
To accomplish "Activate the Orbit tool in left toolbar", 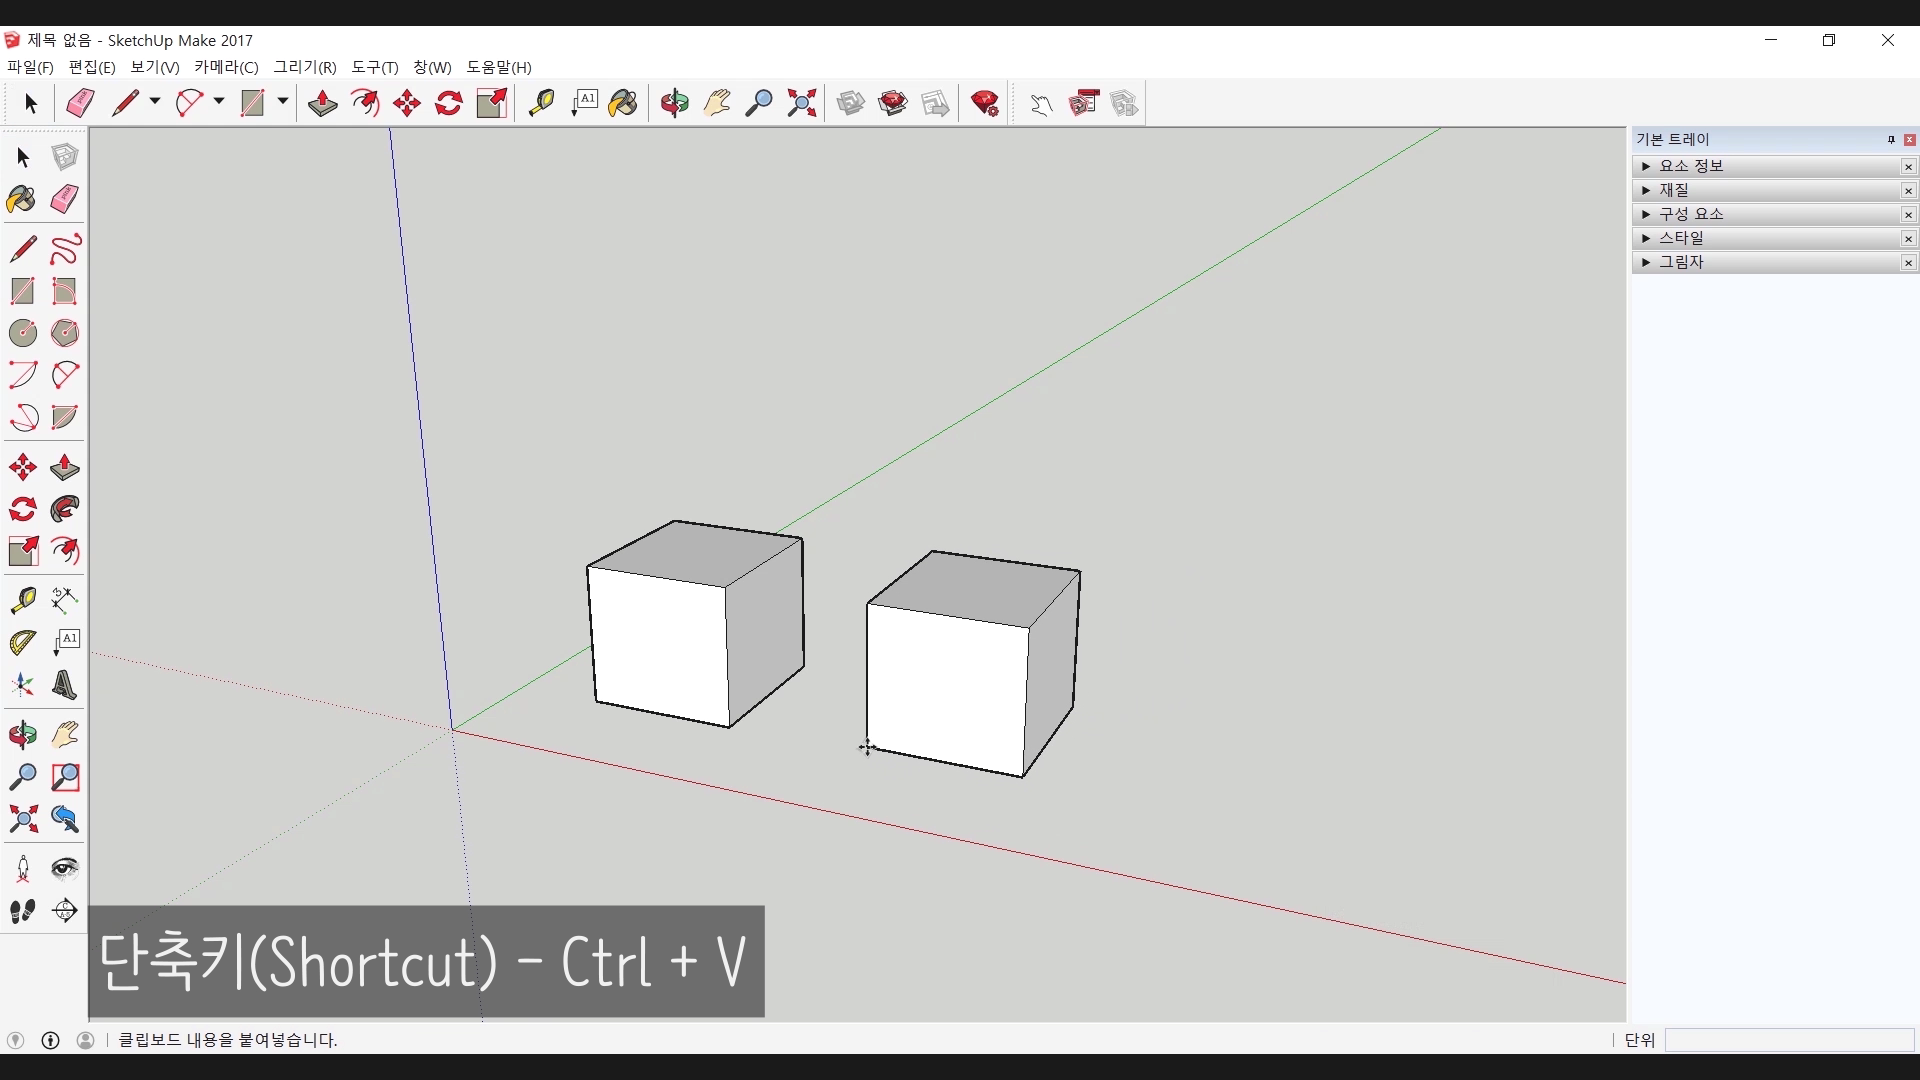I will tap(23, 736).
